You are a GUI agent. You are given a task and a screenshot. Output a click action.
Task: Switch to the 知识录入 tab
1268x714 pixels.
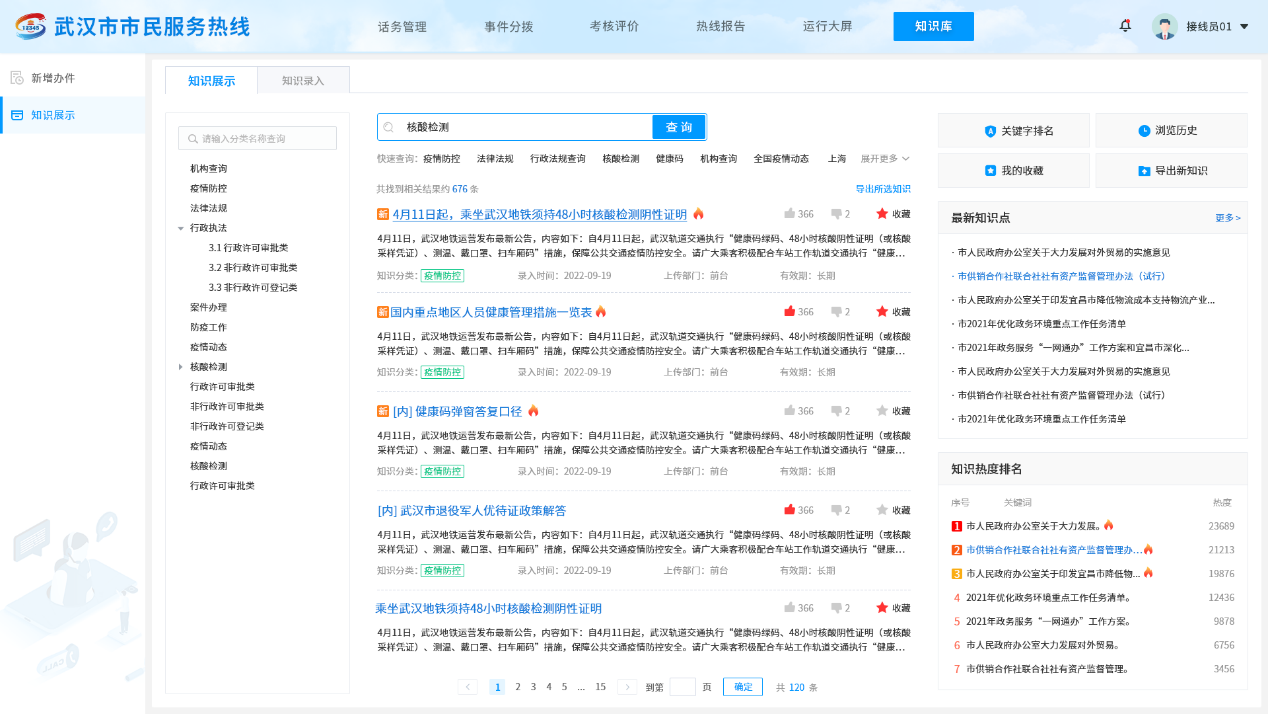(x=303, y=81)
